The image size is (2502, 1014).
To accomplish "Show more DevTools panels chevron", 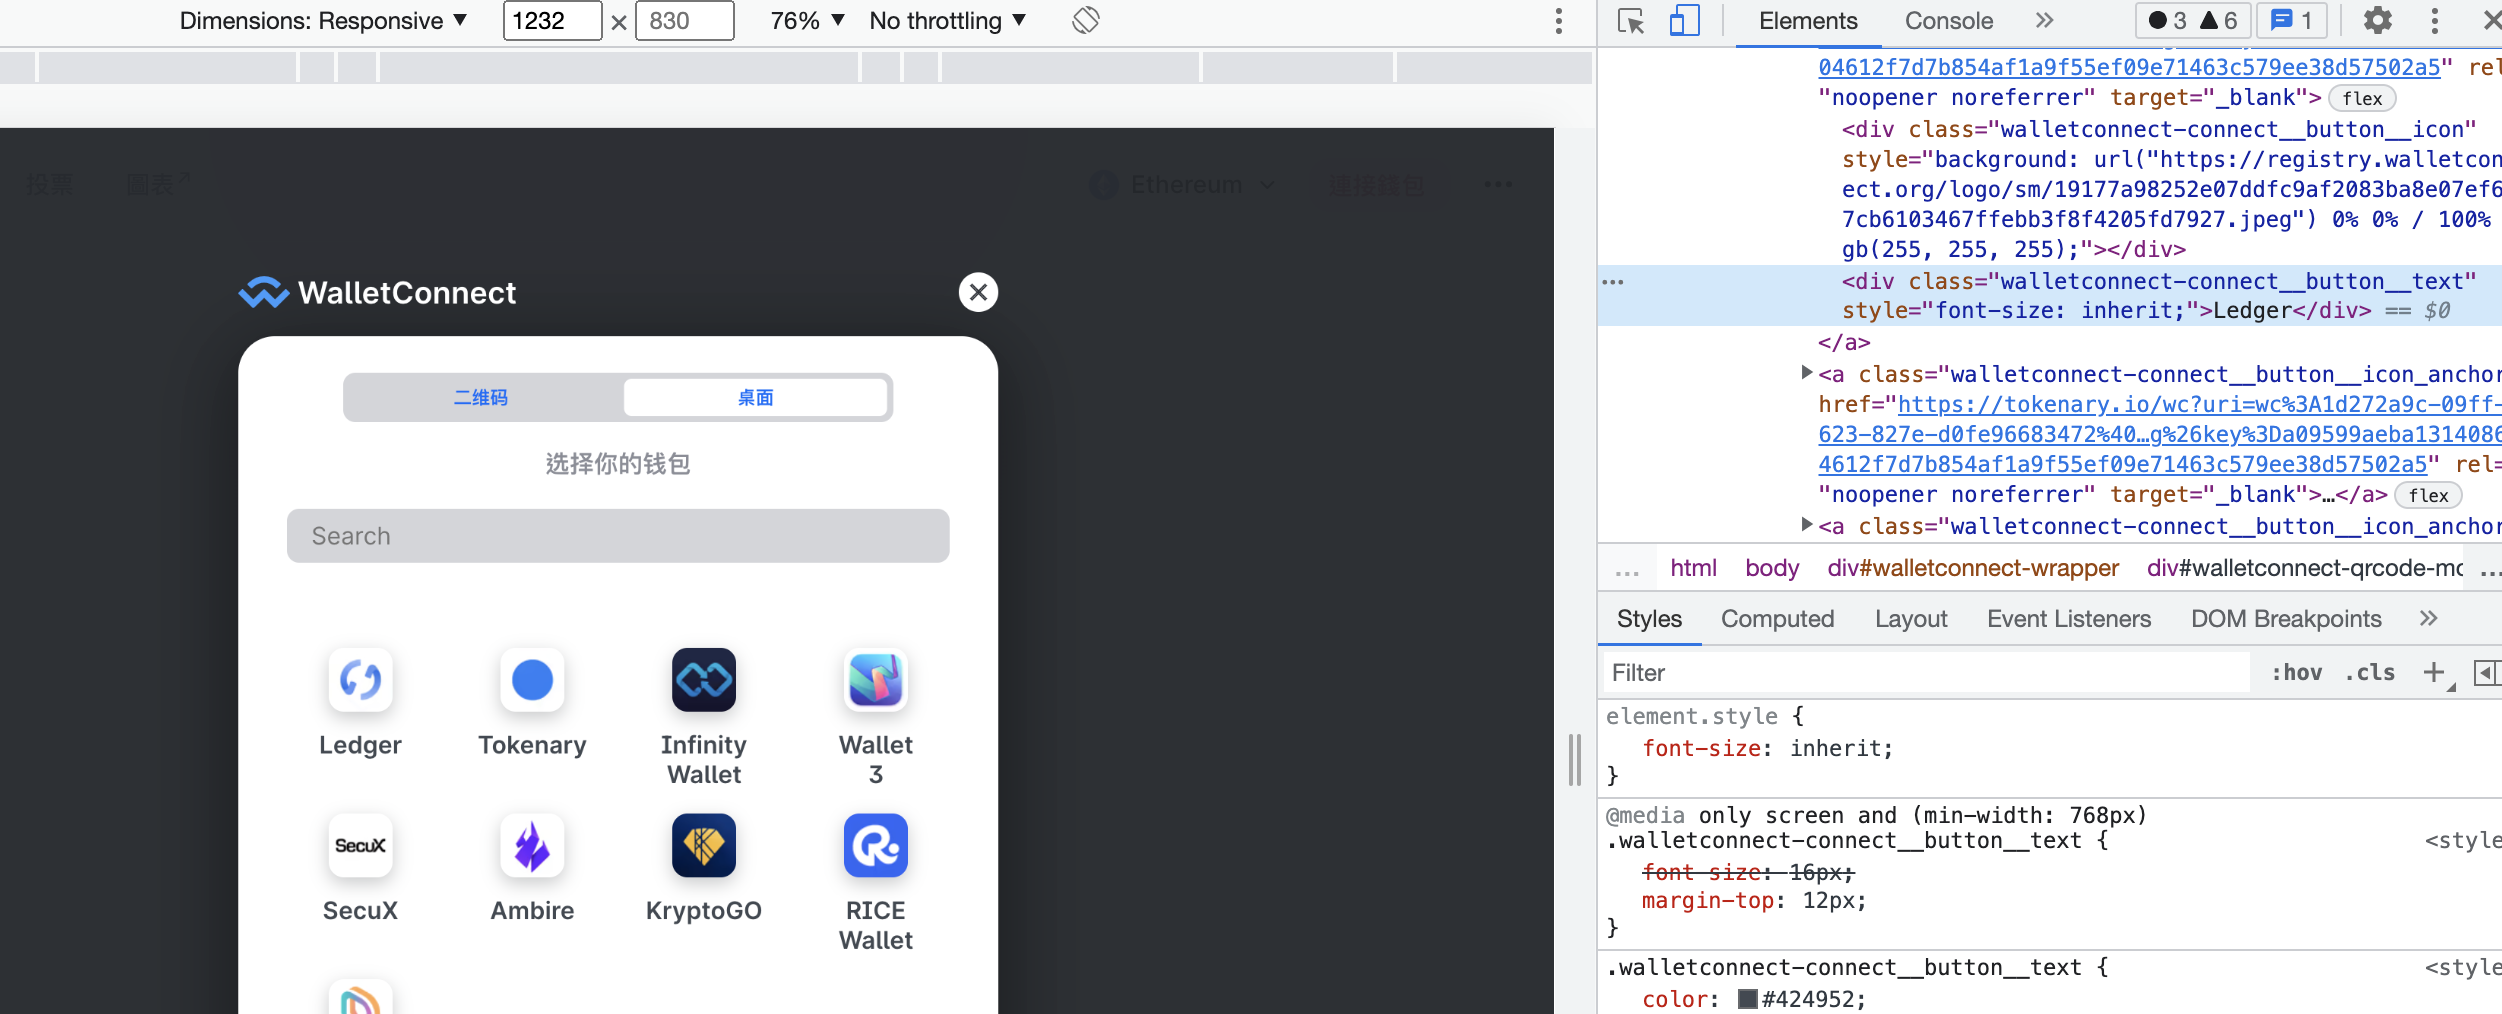I will pyautogui.click(x=2045, y=20).
